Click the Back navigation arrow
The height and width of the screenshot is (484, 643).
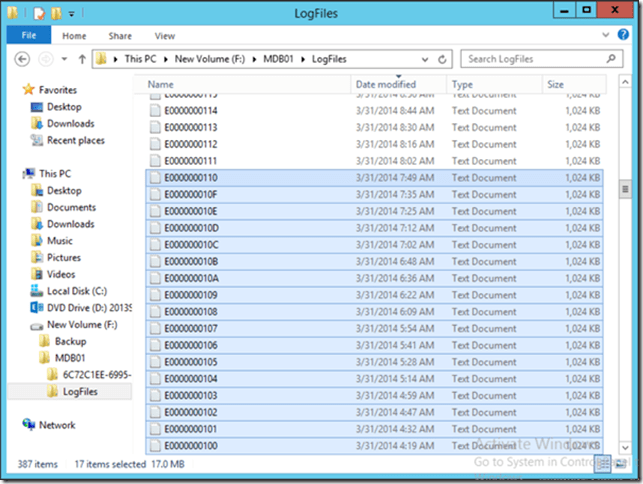click(22, 59)
